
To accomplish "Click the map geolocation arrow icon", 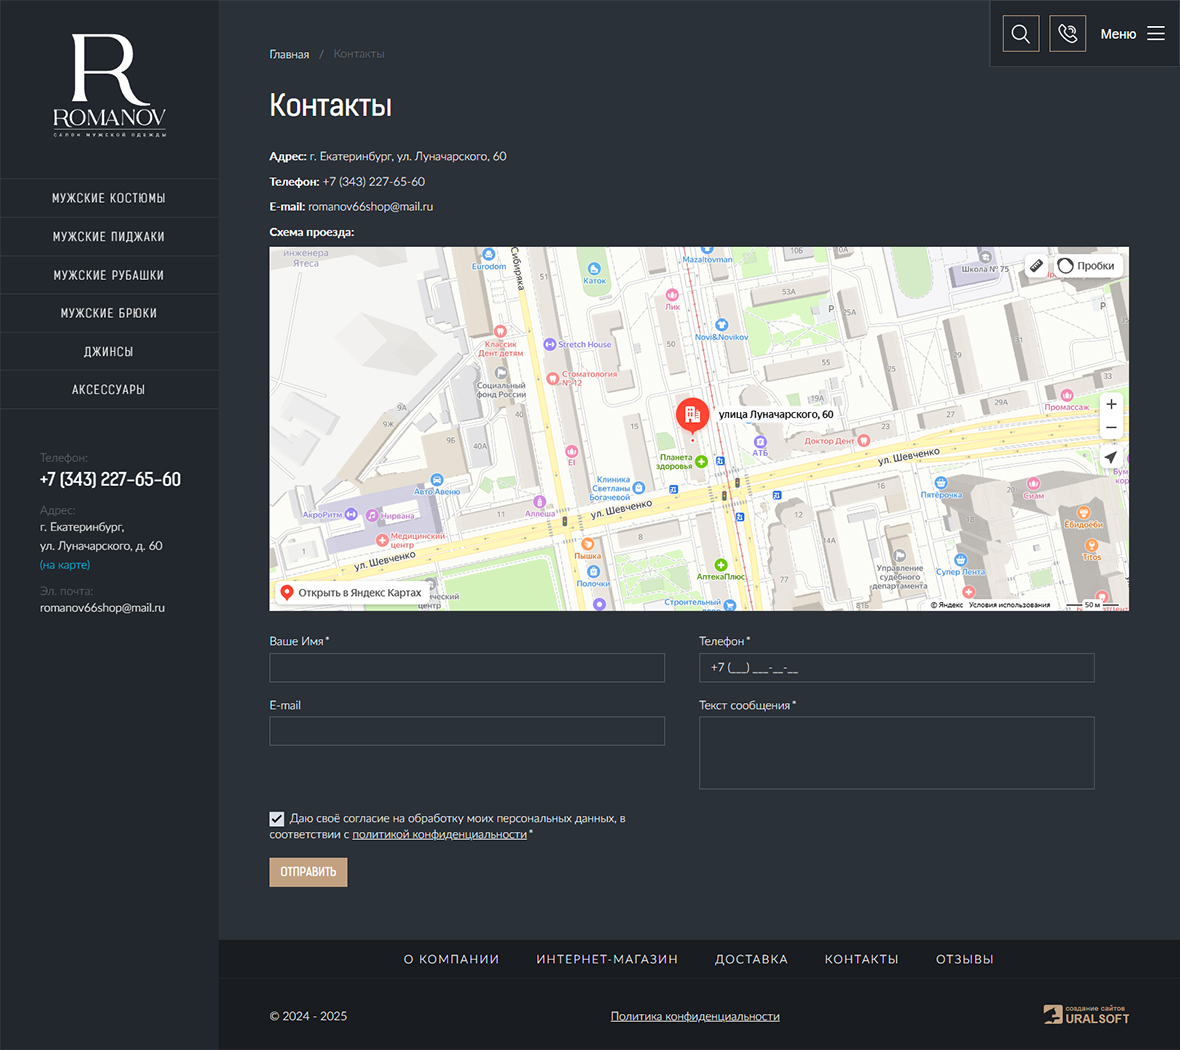I will point(1110,457).
